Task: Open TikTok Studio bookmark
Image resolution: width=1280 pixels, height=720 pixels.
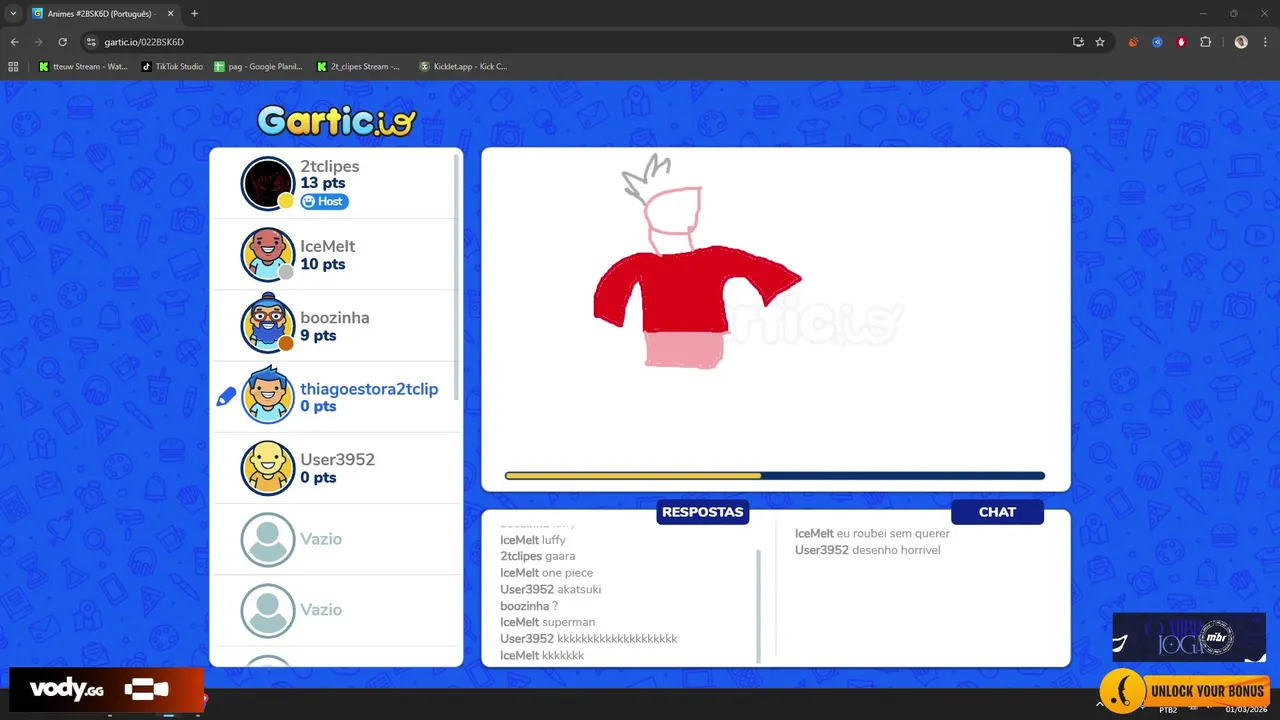Action: tap(172, 66)
